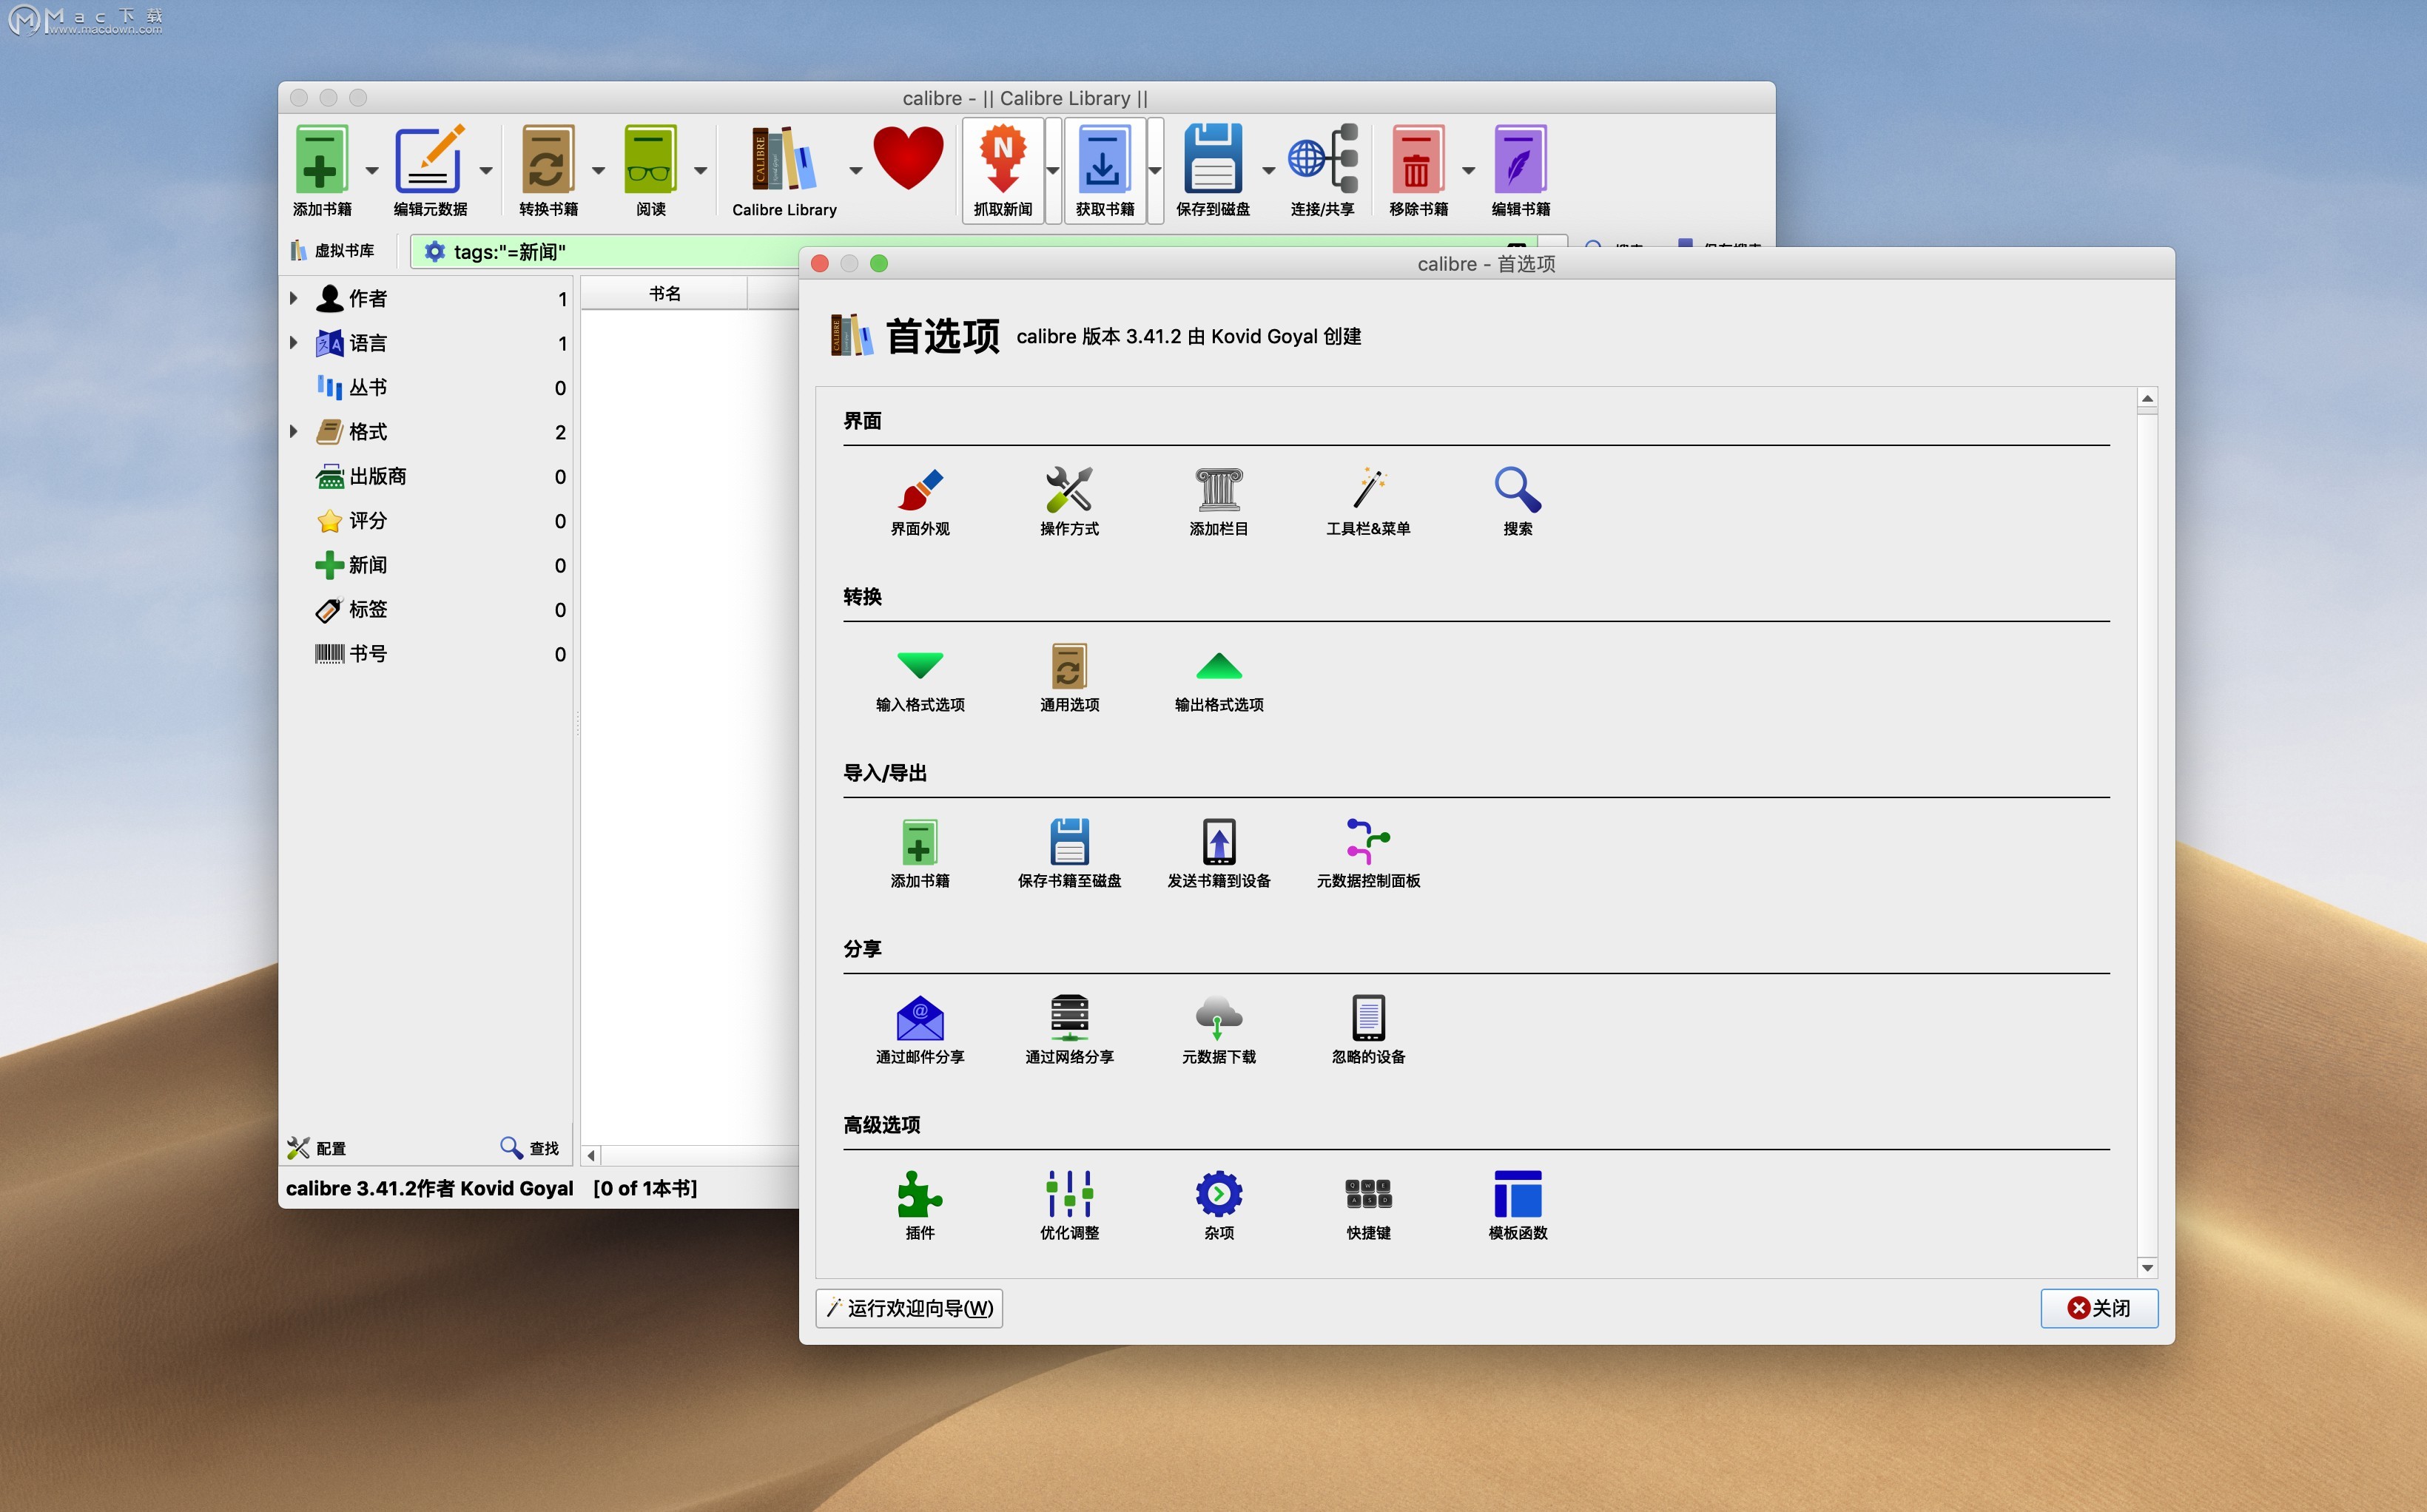The width and height of the screenshot is (2427, 1512).
Task: Click the red heart donate icon
Action: click(x=908, y=158)
